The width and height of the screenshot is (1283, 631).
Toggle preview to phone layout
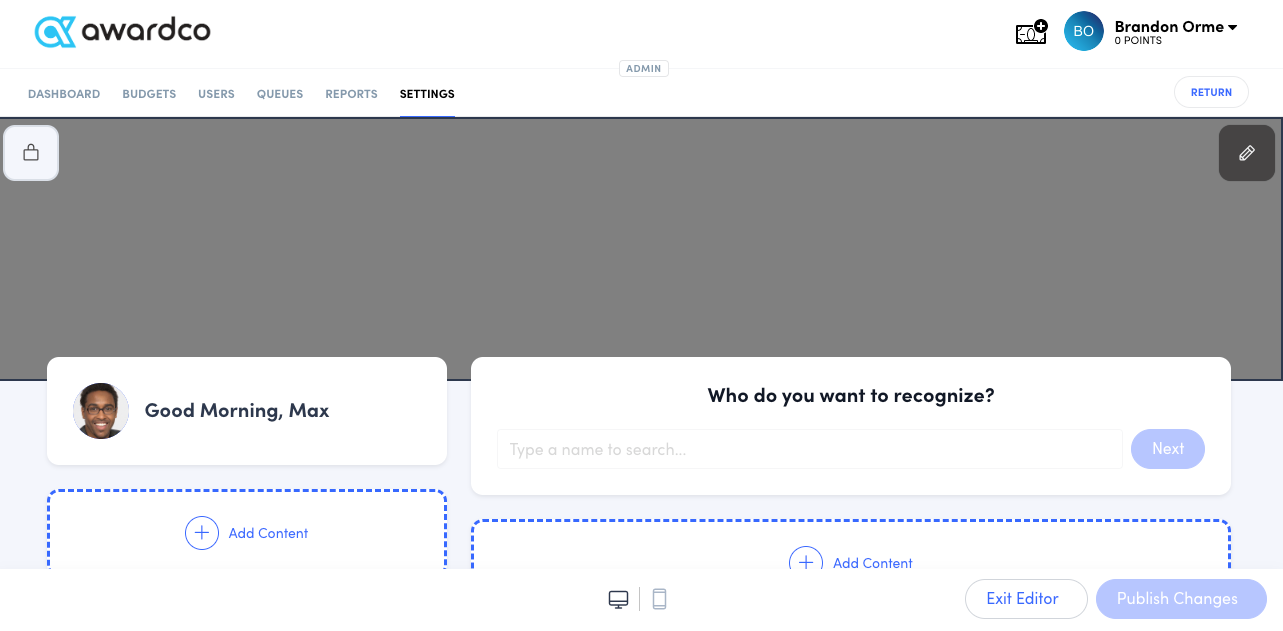click(659, 598)
